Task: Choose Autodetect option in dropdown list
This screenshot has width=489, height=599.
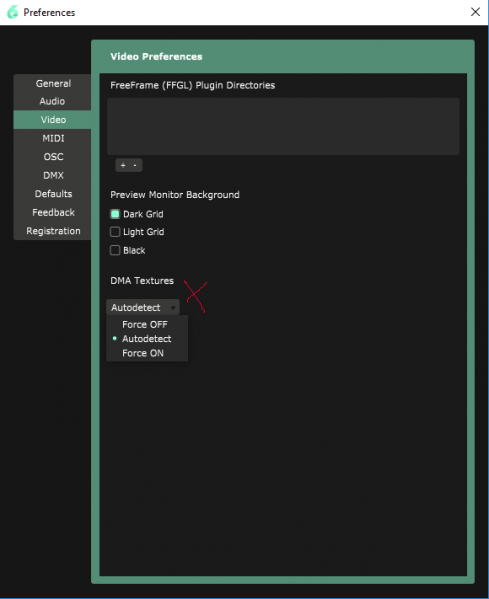Action: click(147, 339)
